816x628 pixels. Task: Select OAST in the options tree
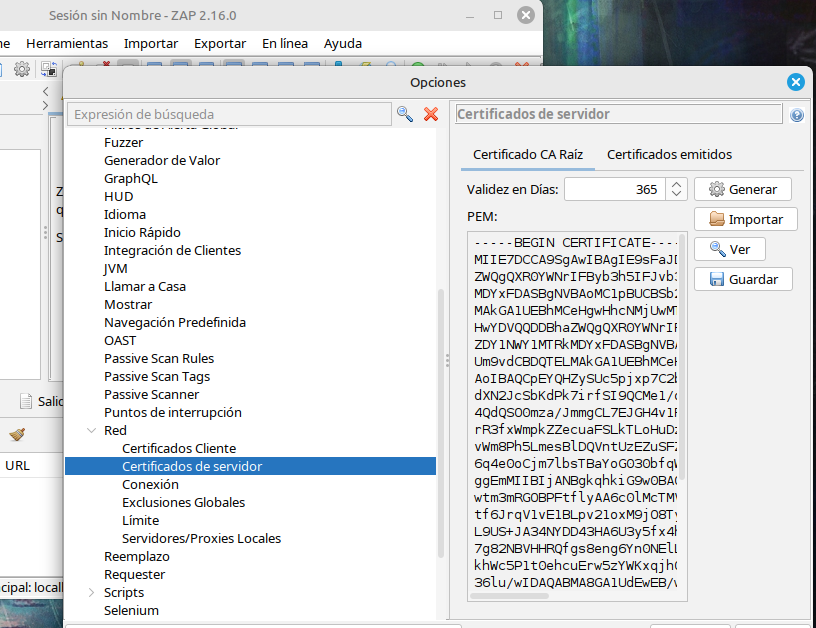[120, 340]
